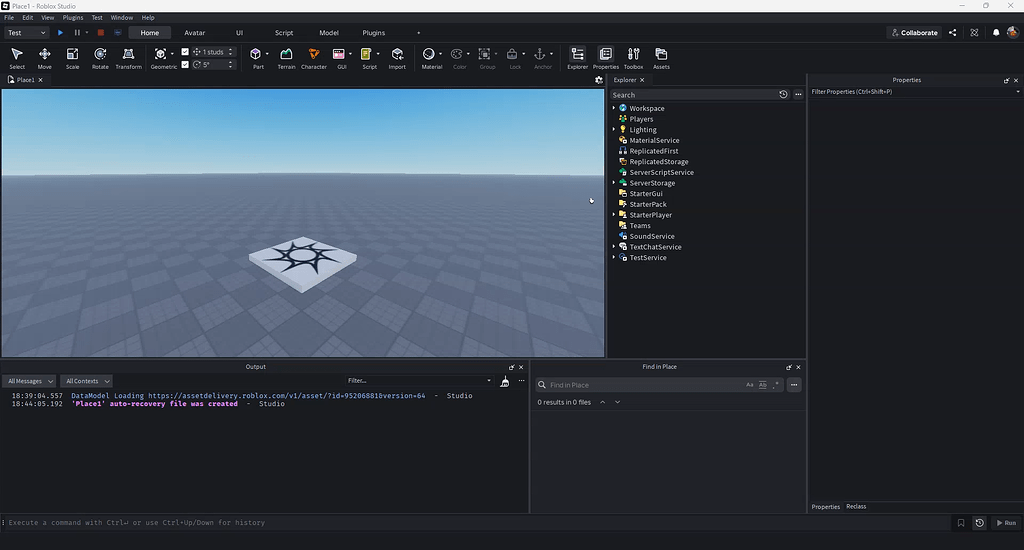The image size is (1024, 550).
Task: Start playtest with the Play icon
Action: pos(60,33)
